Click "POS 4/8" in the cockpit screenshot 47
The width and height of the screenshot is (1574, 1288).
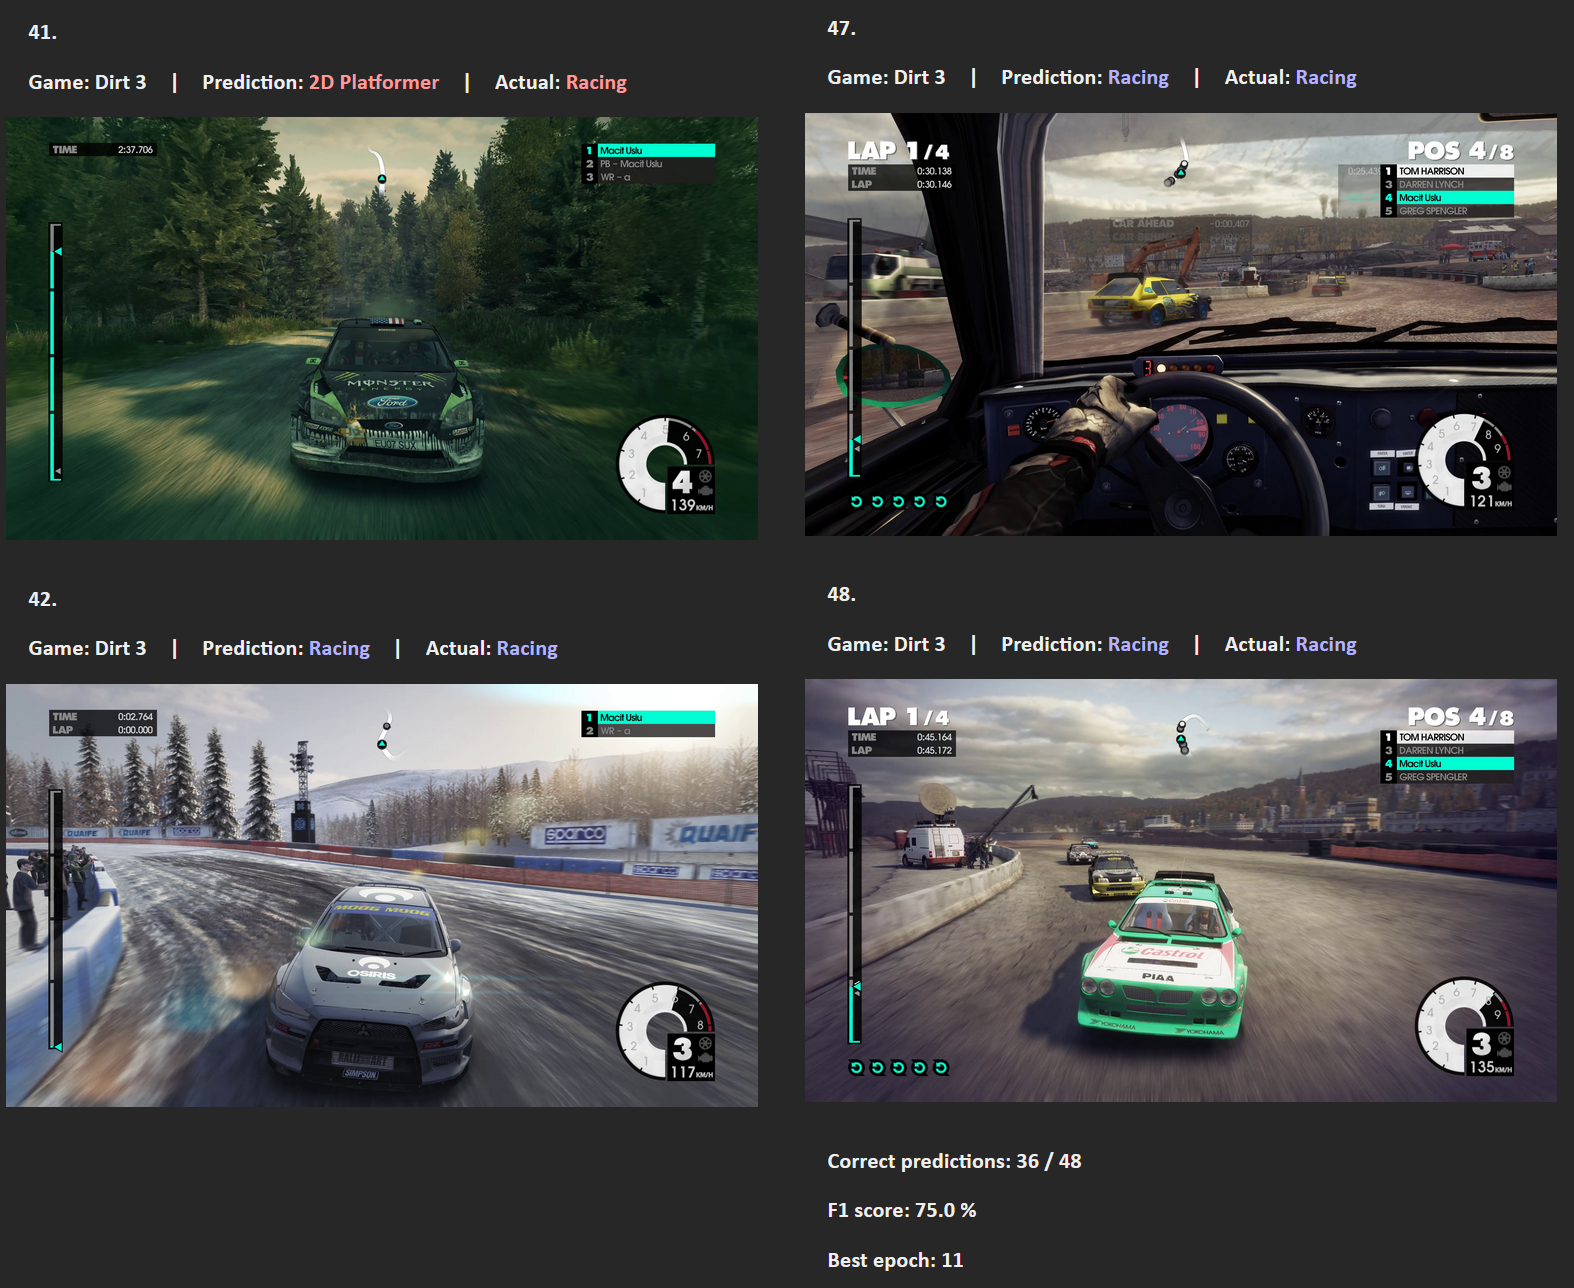(x=1460, y=151)
